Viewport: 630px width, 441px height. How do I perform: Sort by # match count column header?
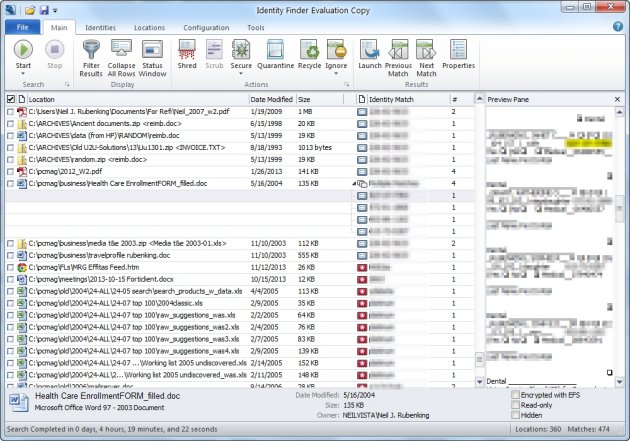pos(461,99)
